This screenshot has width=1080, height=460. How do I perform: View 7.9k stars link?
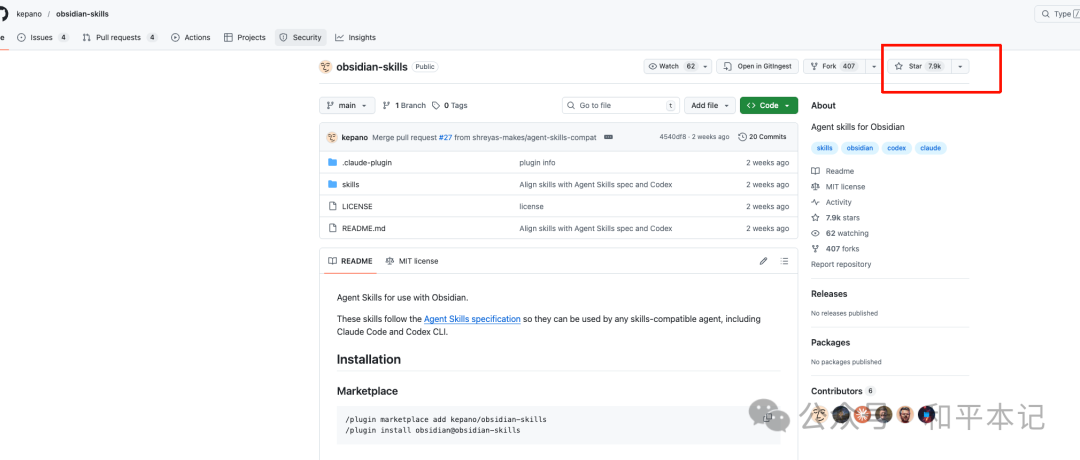(835, 218)
